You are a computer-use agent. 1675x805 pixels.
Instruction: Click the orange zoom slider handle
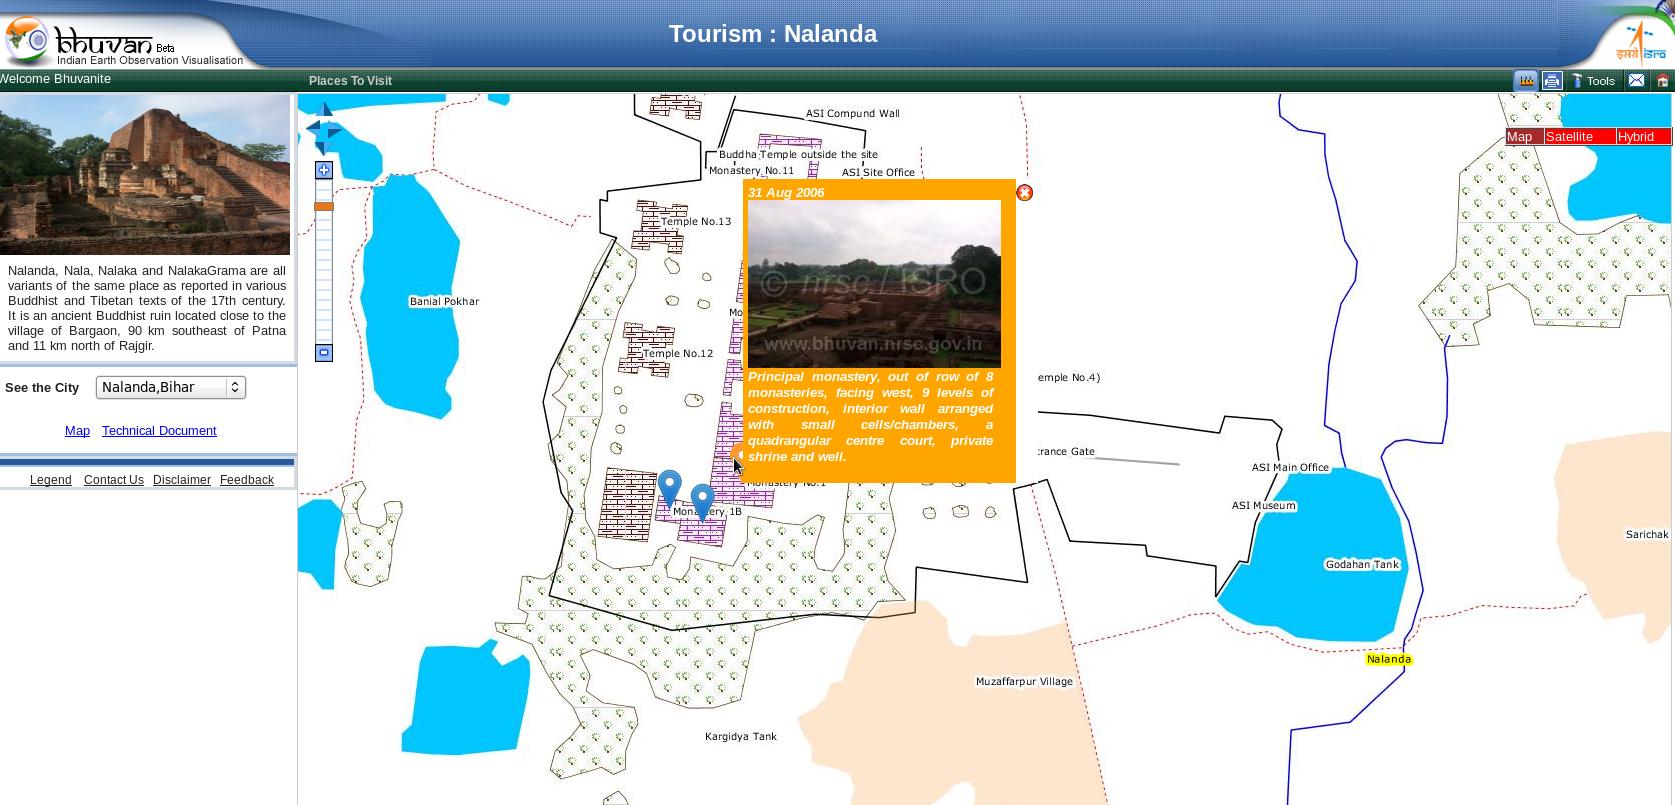point(323,206)
